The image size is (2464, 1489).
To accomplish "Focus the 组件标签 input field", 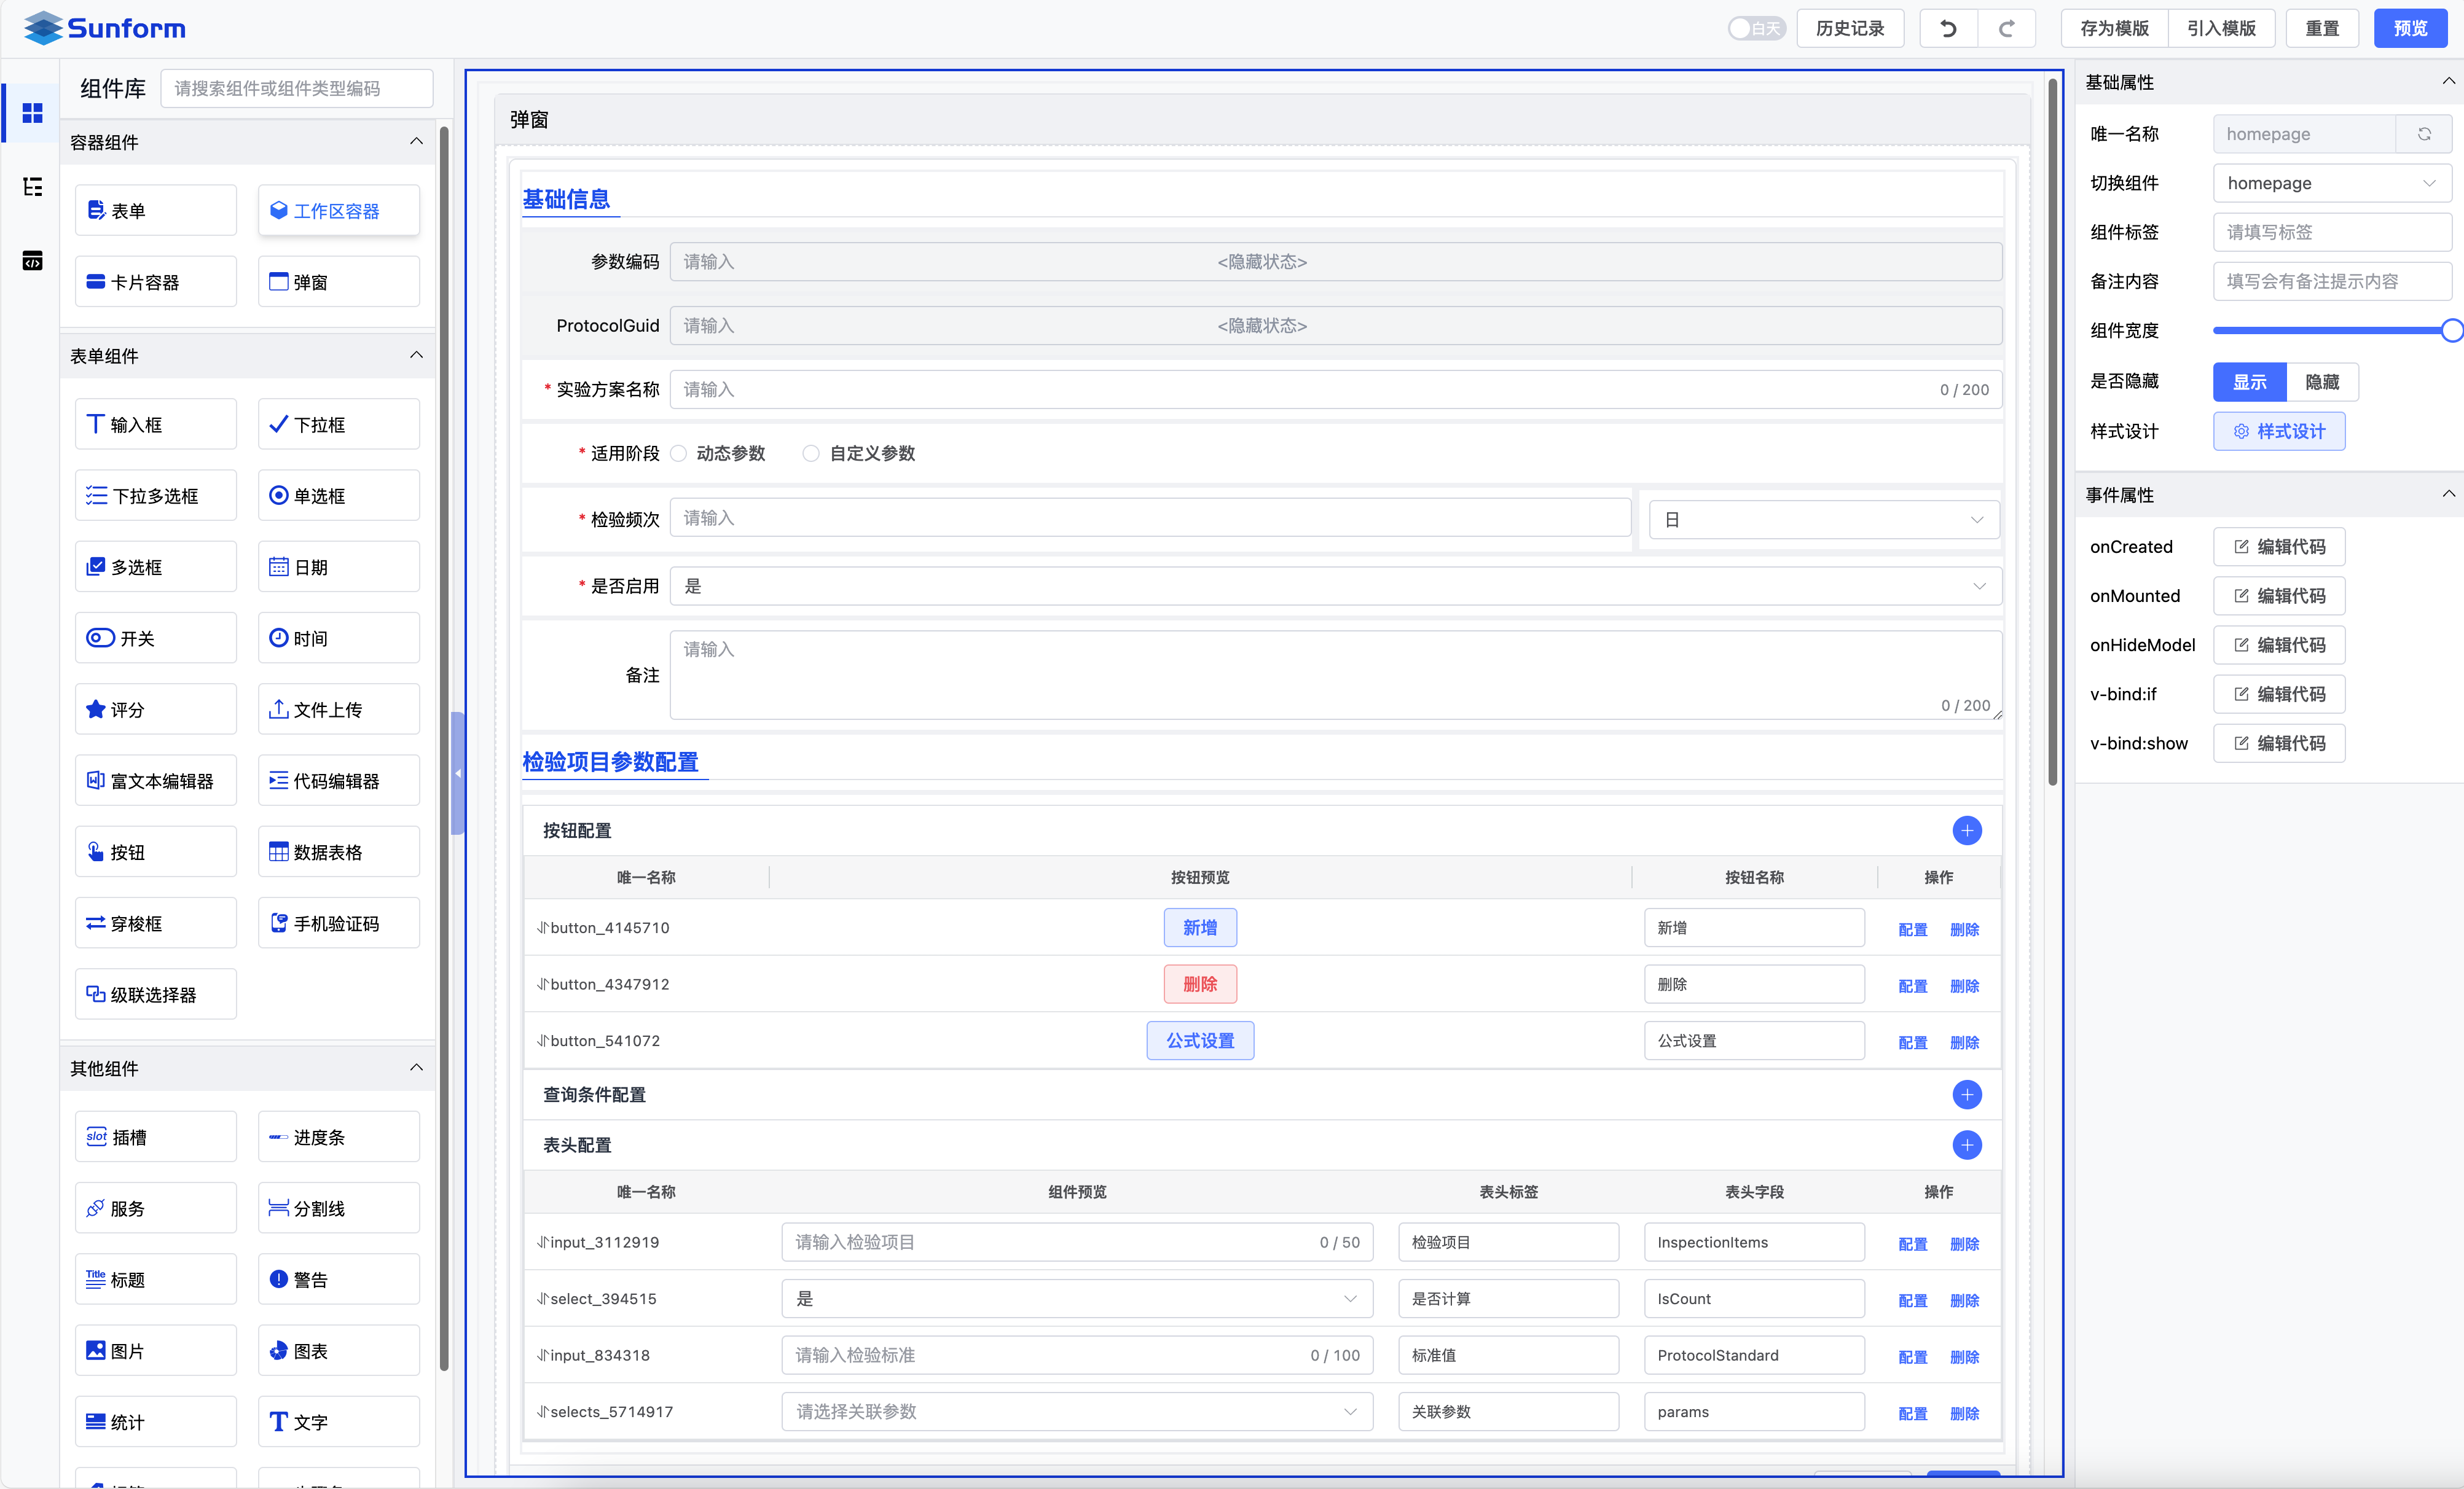I will tap(2332, 232).
